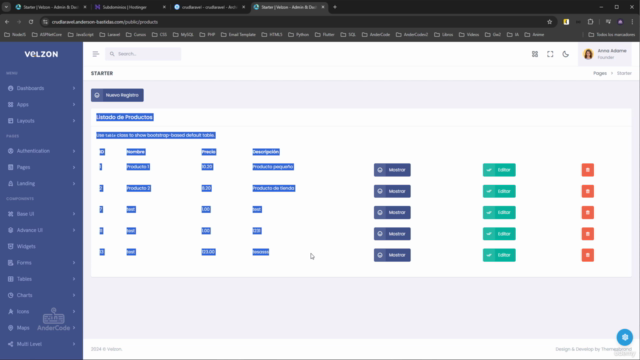Toggle fullscreen mode icon
This screenshot has width=640, height=360.
tap(550, 54)
